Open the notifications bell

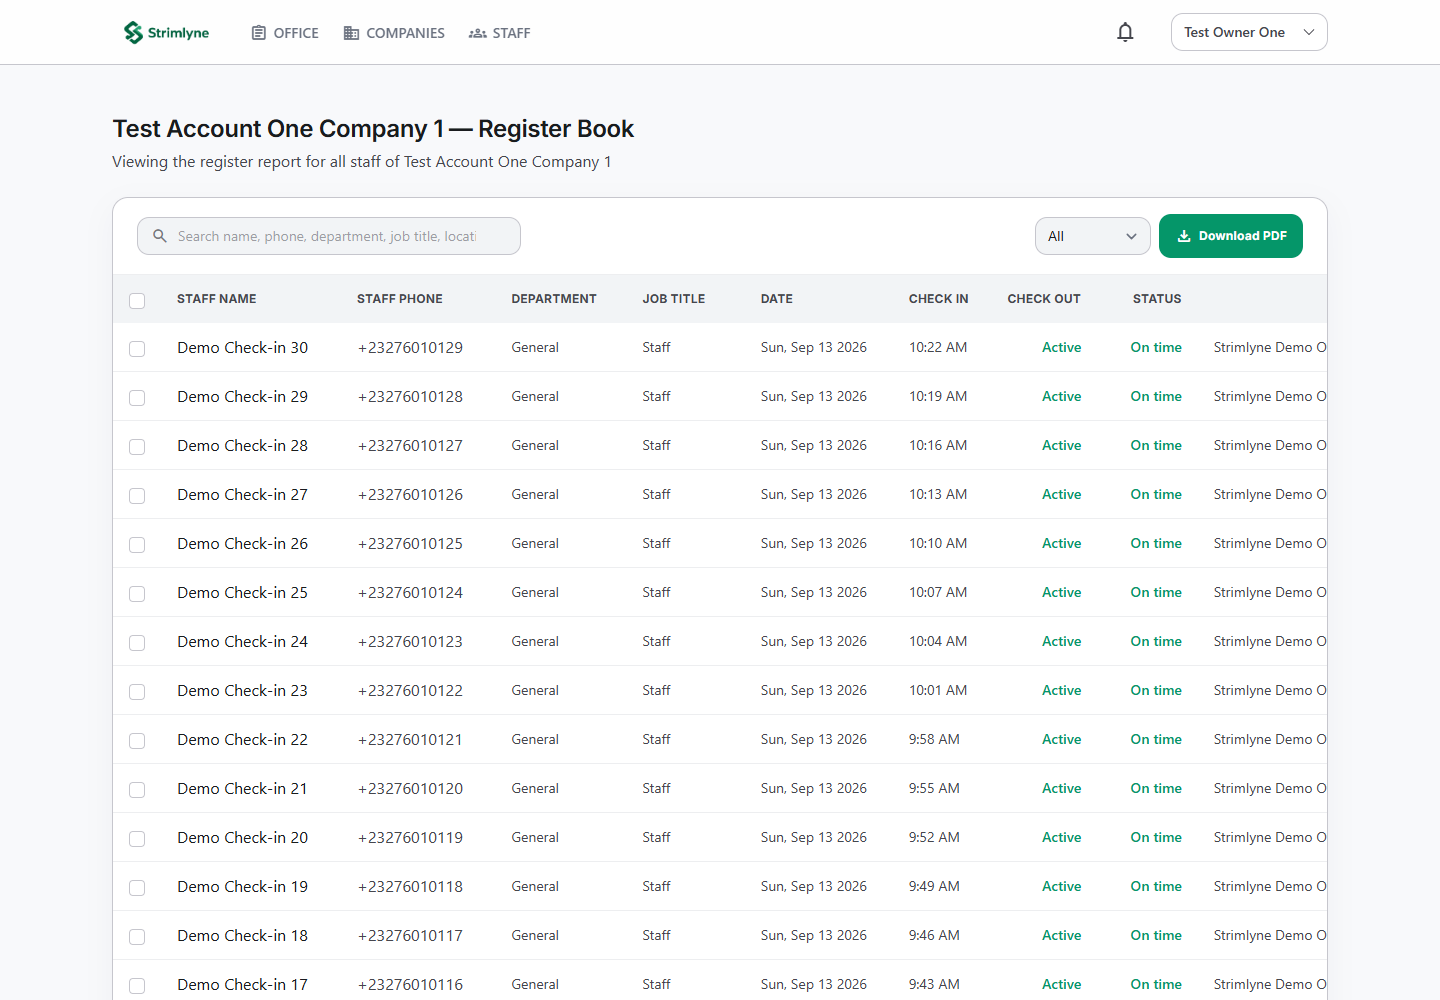click(1125, 32)
